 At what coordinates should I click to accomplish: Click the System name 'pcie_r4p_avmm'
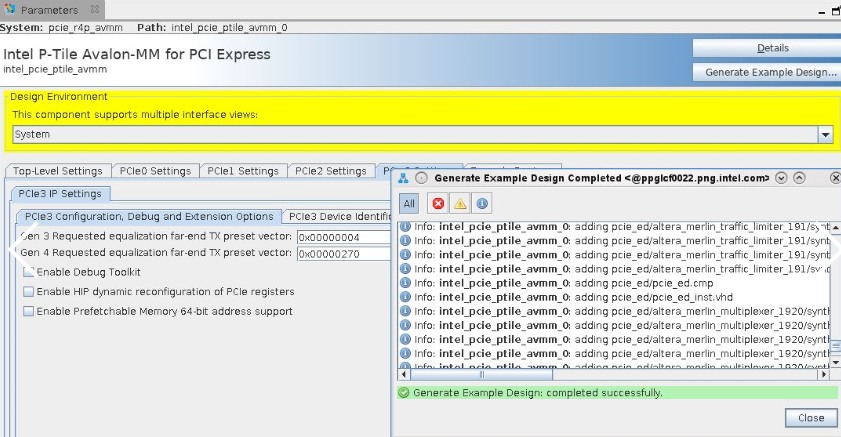[x=85, y=27]
